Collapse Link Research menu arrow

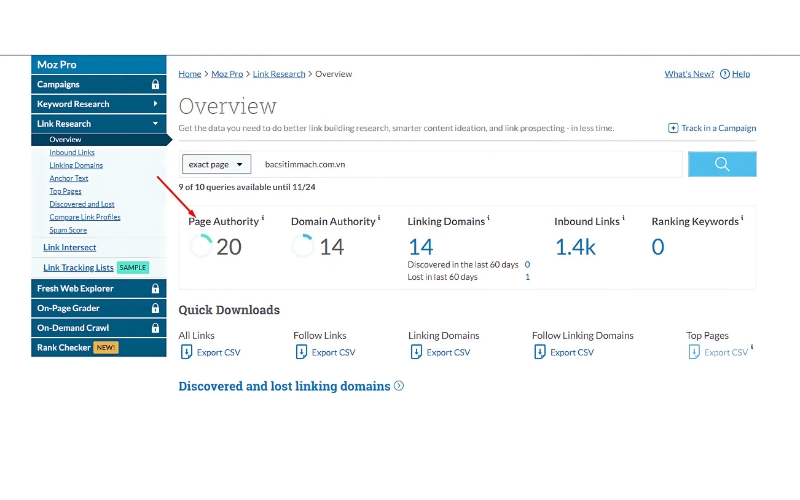click(x=155, y=123)
